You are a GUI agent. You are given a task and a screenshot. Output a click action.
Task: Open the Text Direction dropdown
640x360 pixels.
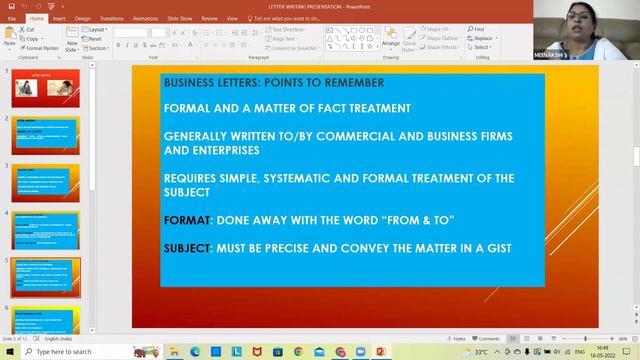[285, 29]
